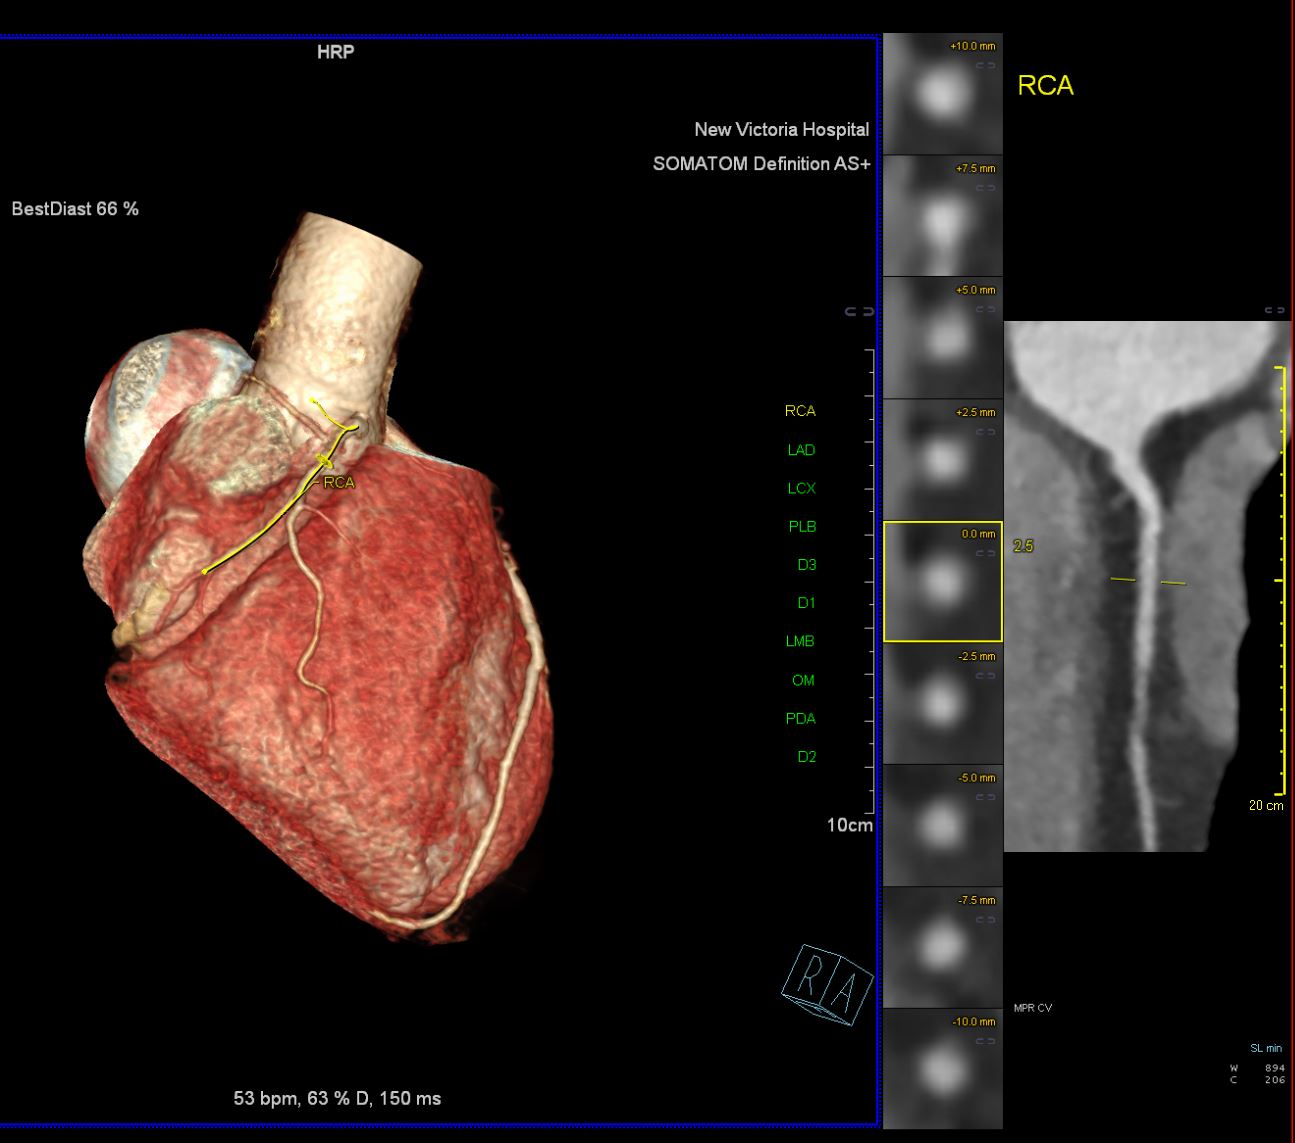This screenshot has width=1295, height=1143.
Task: Toggle the LAD vessel label
Action: click(x=800, y=450)
